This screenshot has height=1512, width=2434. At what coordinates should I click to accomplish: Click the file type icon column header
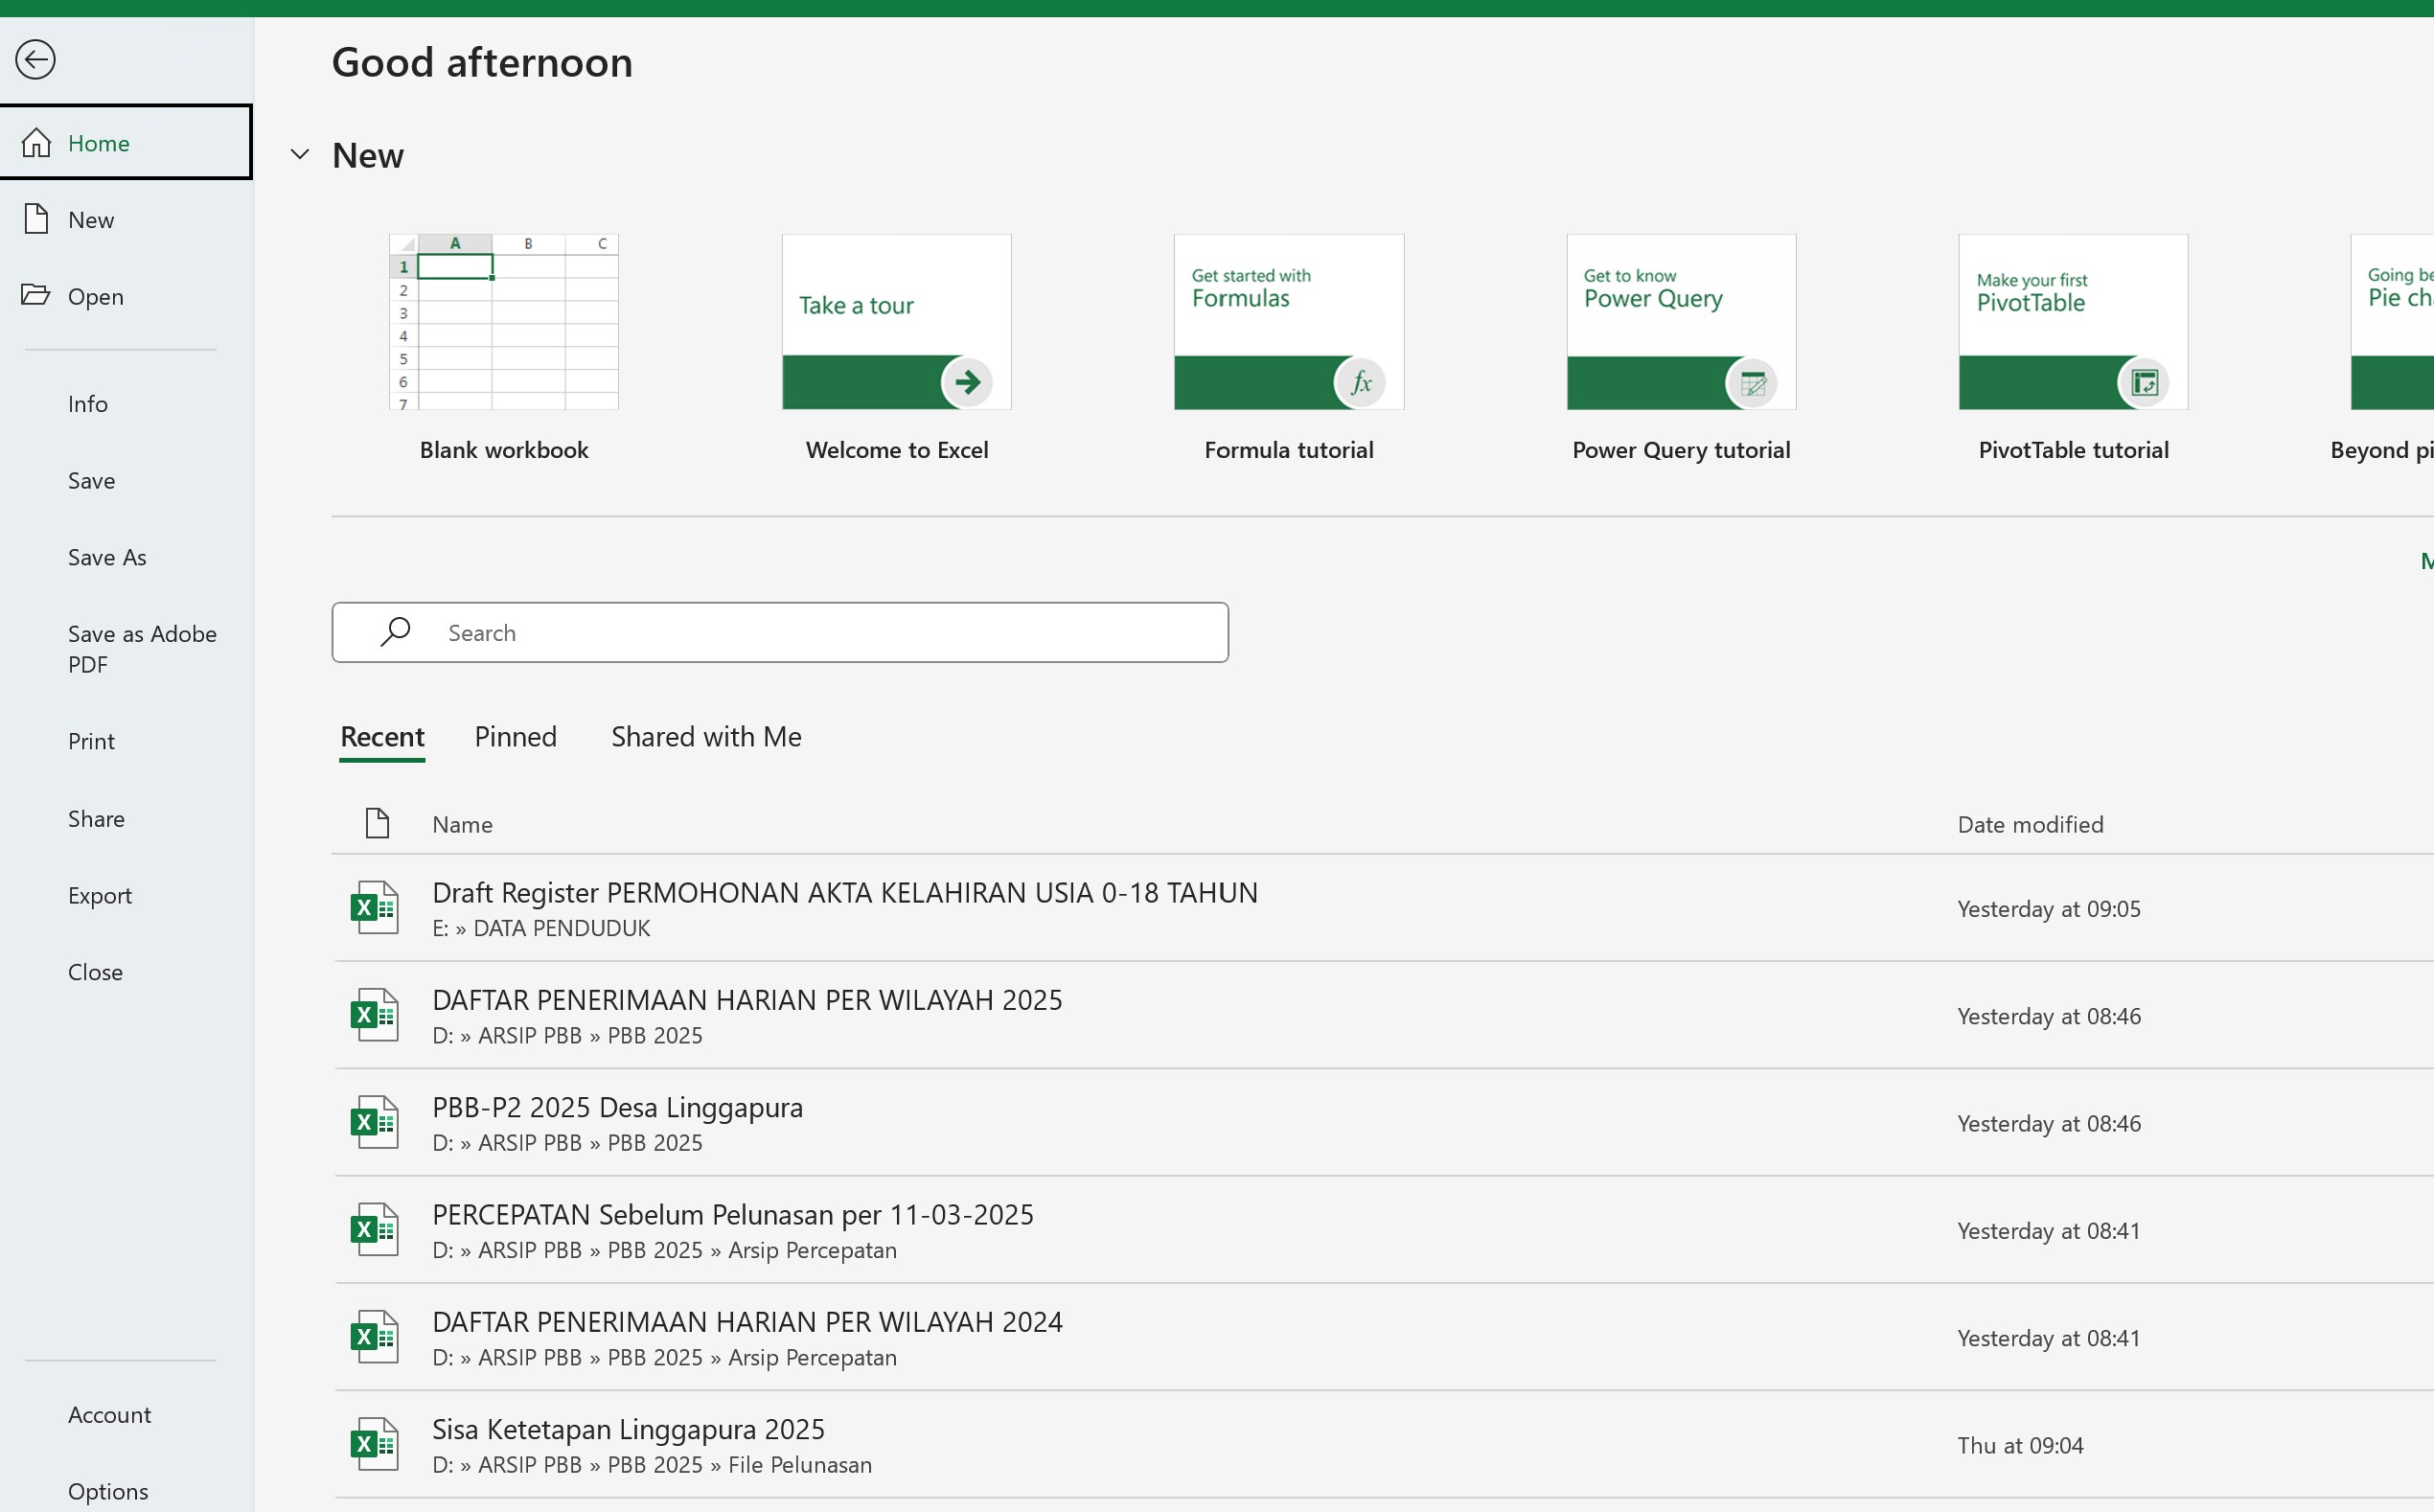(377, 824)
